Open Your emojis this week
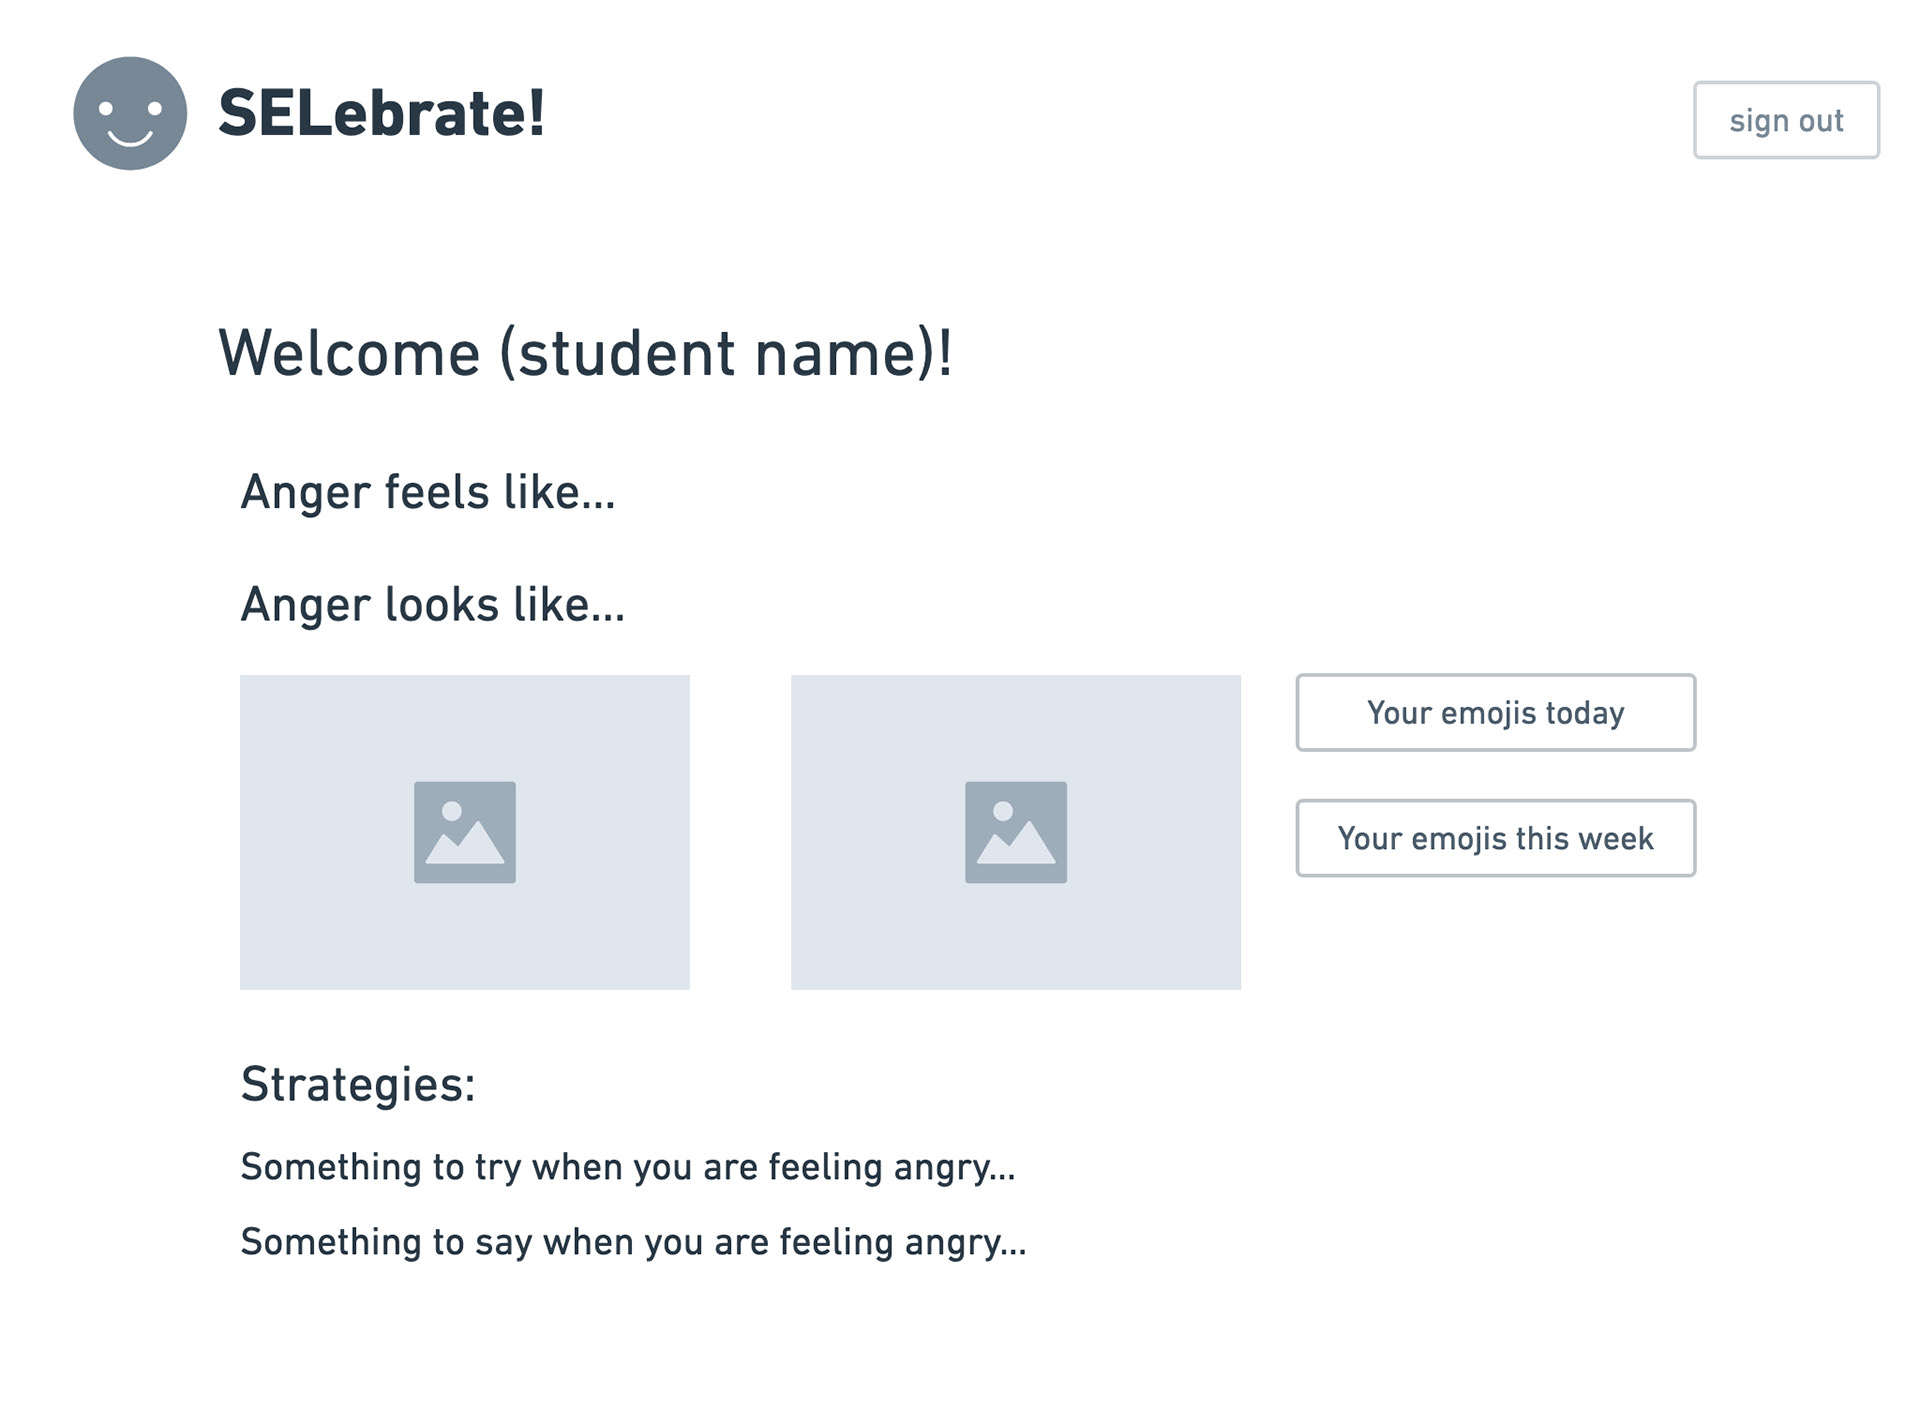This screenshot has height=1410, width=1920. pyautogui.click(x=1495, y=838)
